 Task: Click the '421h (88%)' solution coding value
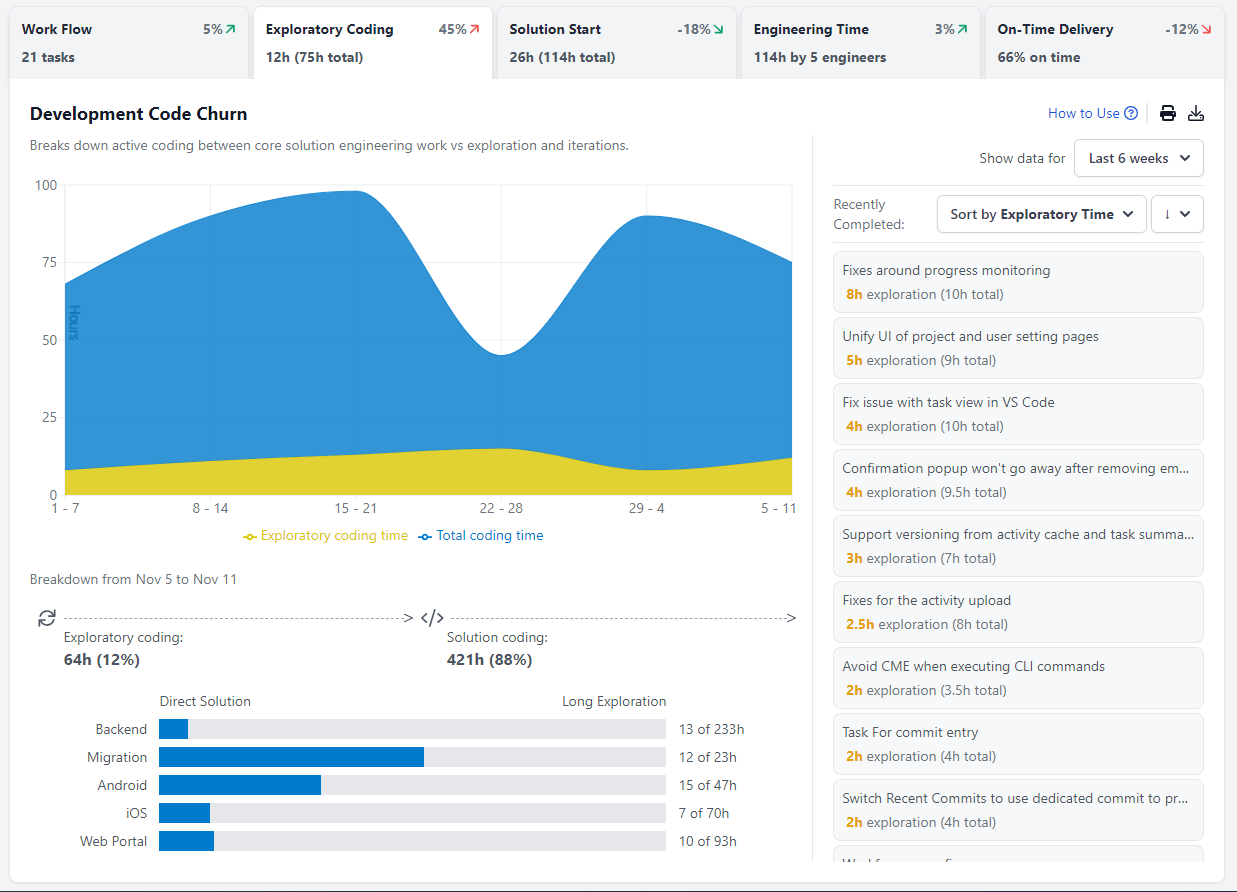pos(489,660)
